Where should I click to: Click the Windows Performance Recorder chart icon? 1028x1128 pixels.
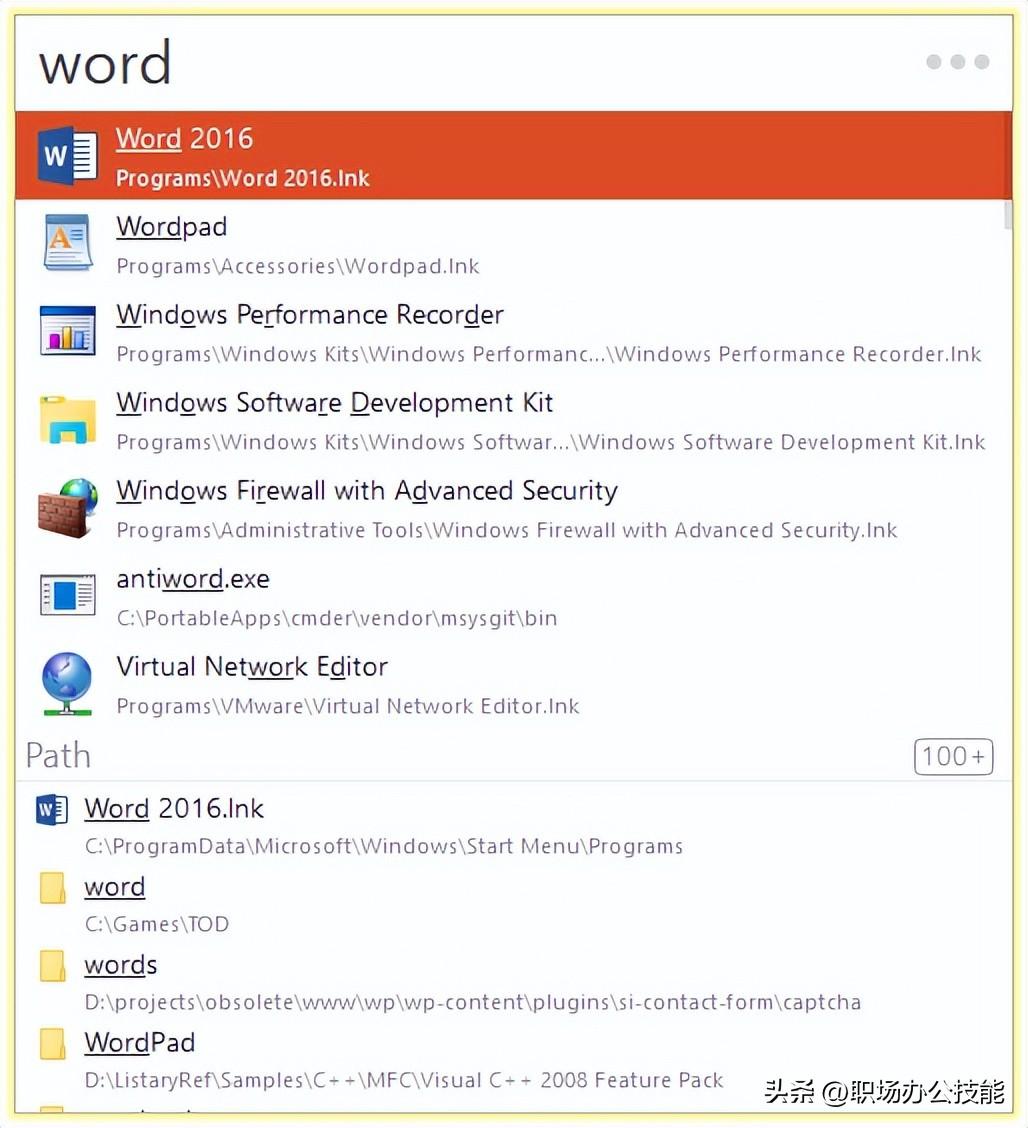67,331
